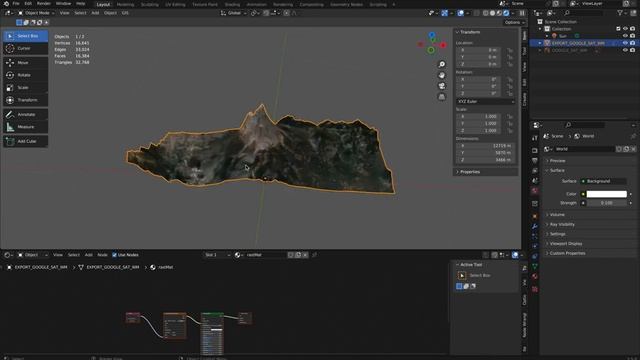Collapse the Surface panel

click(557, 171)
